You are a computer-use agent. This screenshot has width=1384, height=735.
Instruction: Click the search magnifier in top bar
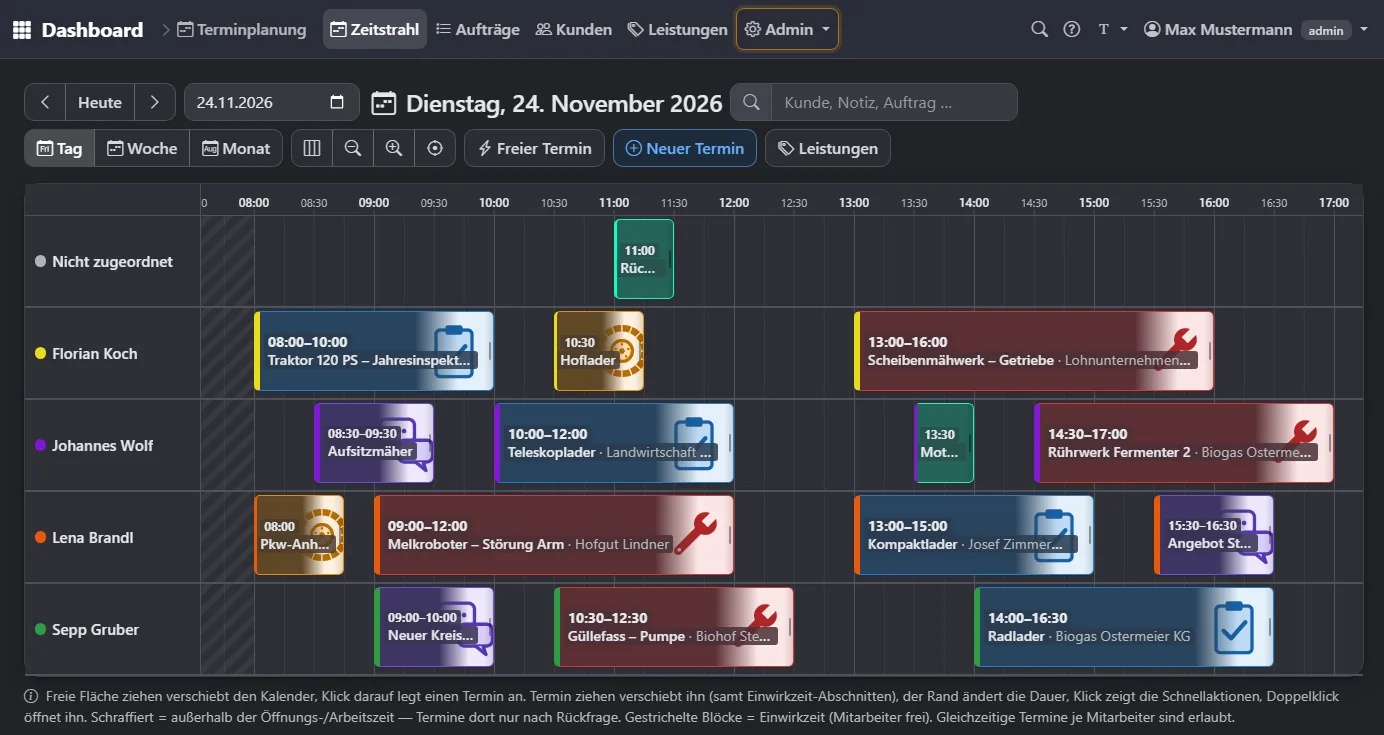(x=1040, y=30)
